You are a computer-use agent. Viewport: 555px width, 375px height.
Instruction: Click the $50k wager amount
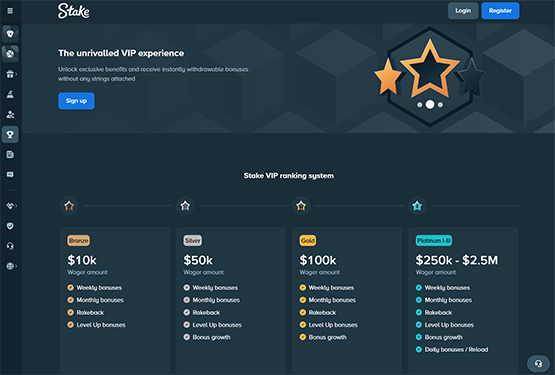point(198,261)
